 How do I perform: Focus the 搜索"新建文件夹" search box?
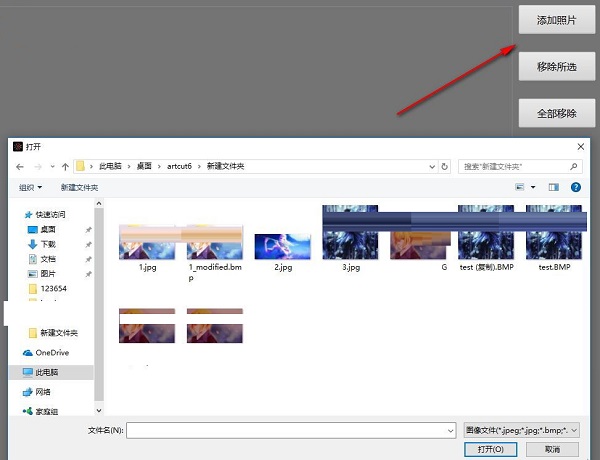pyautogui.click(x=520, y=166)
